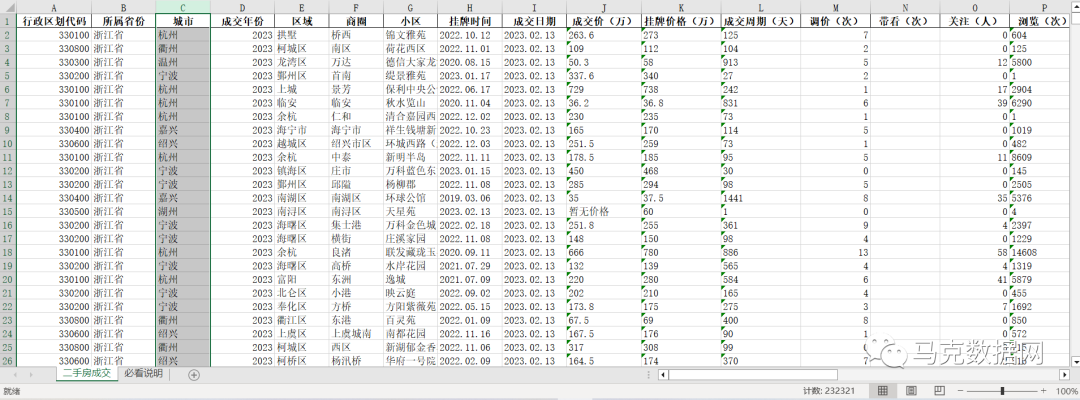Select column K header

681,6
